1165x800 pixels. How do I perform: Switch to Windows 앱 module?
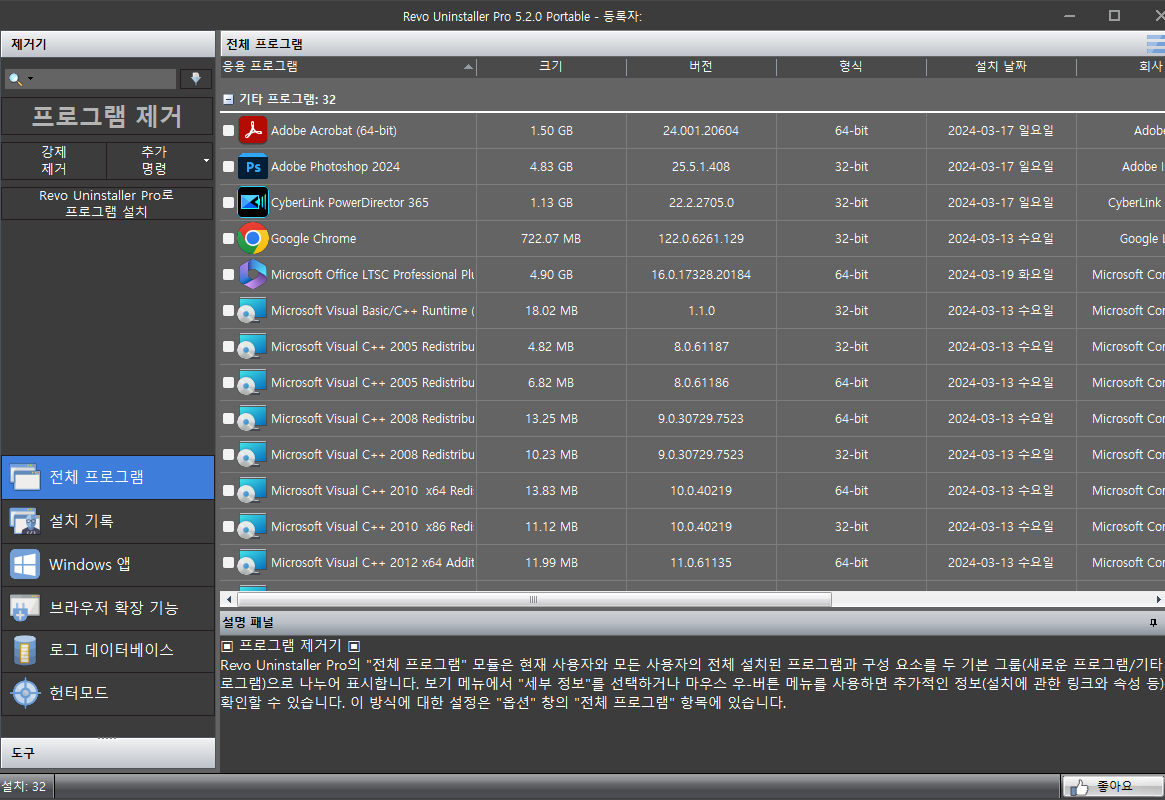[108, 565]
